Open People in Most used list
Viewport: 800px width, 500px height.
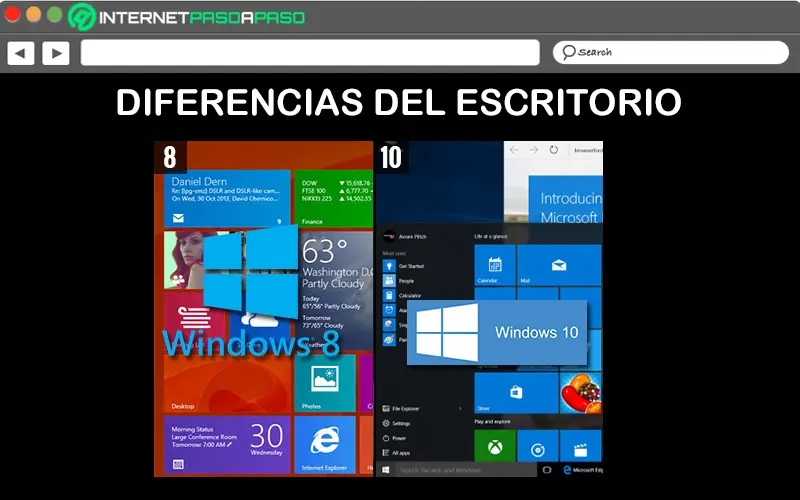point(399,281)
